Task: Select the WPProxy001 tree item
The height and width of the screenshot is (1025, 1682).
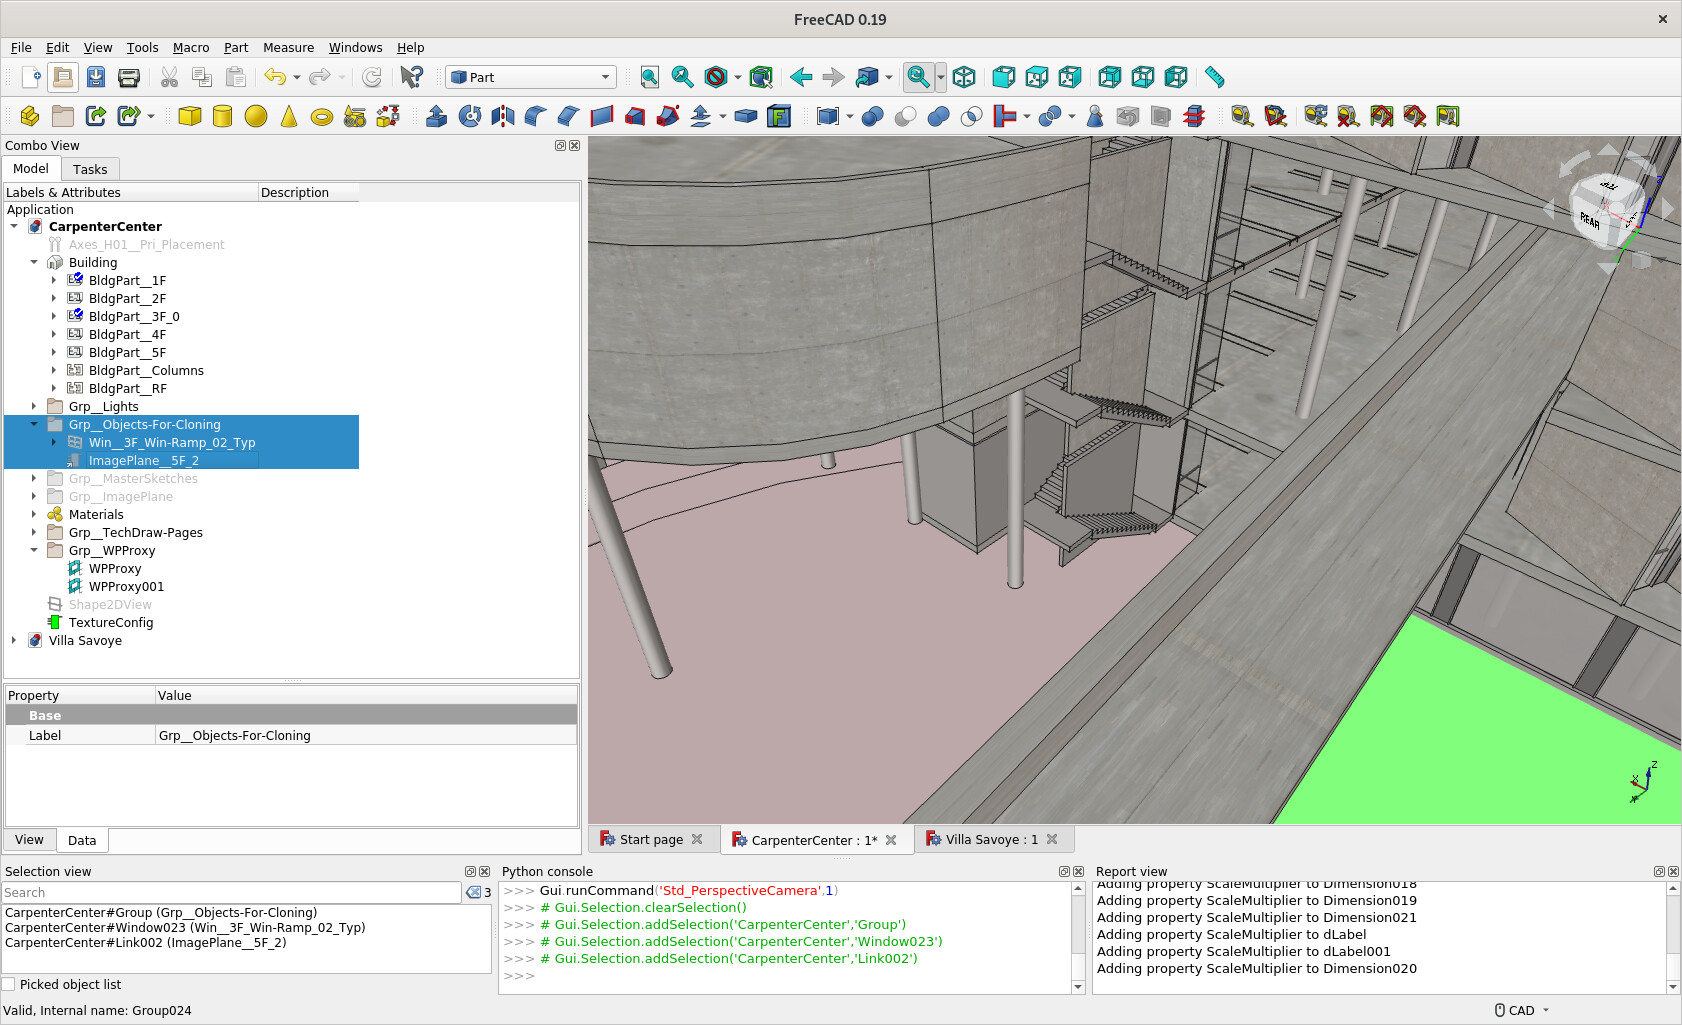Action: (x=126, y=586)
